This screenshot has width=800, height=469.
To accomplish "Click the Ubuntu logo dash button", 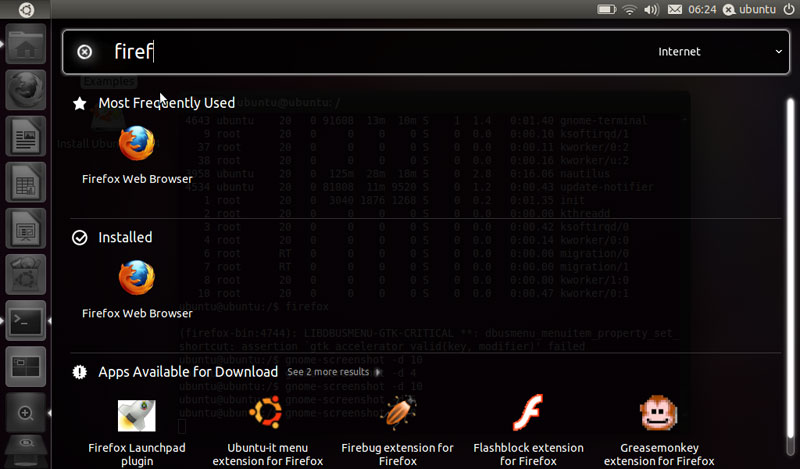I will [x=25, y=9].
